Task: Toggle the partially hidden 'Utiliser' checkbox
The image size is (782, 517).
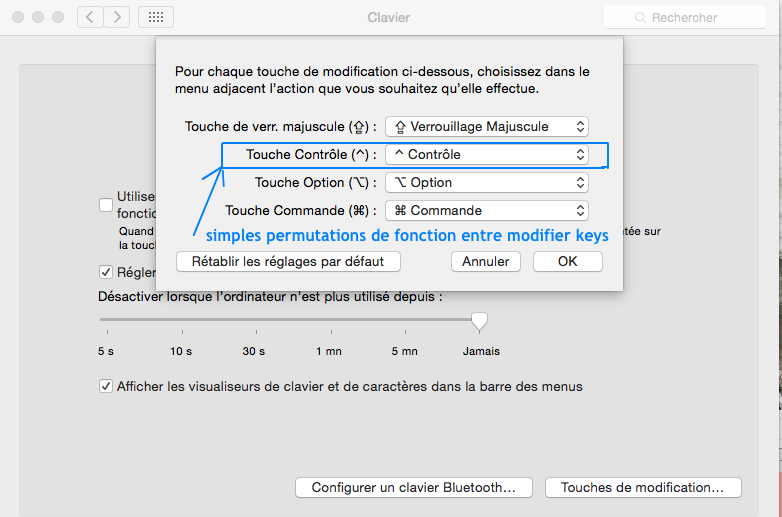Action: 106,205
